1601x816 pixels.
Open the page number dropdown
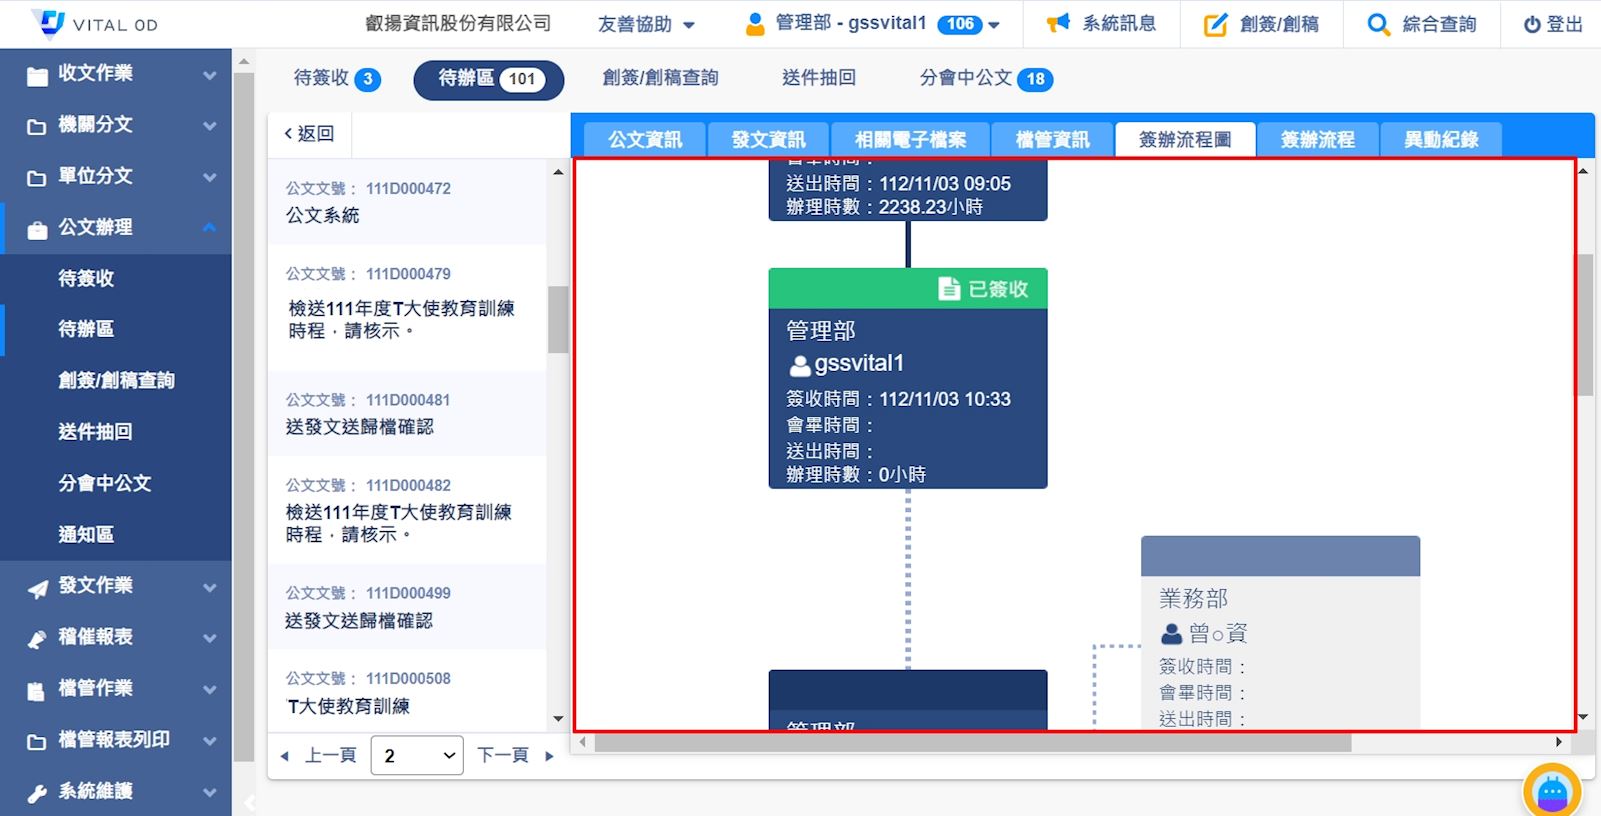[417, 756]
